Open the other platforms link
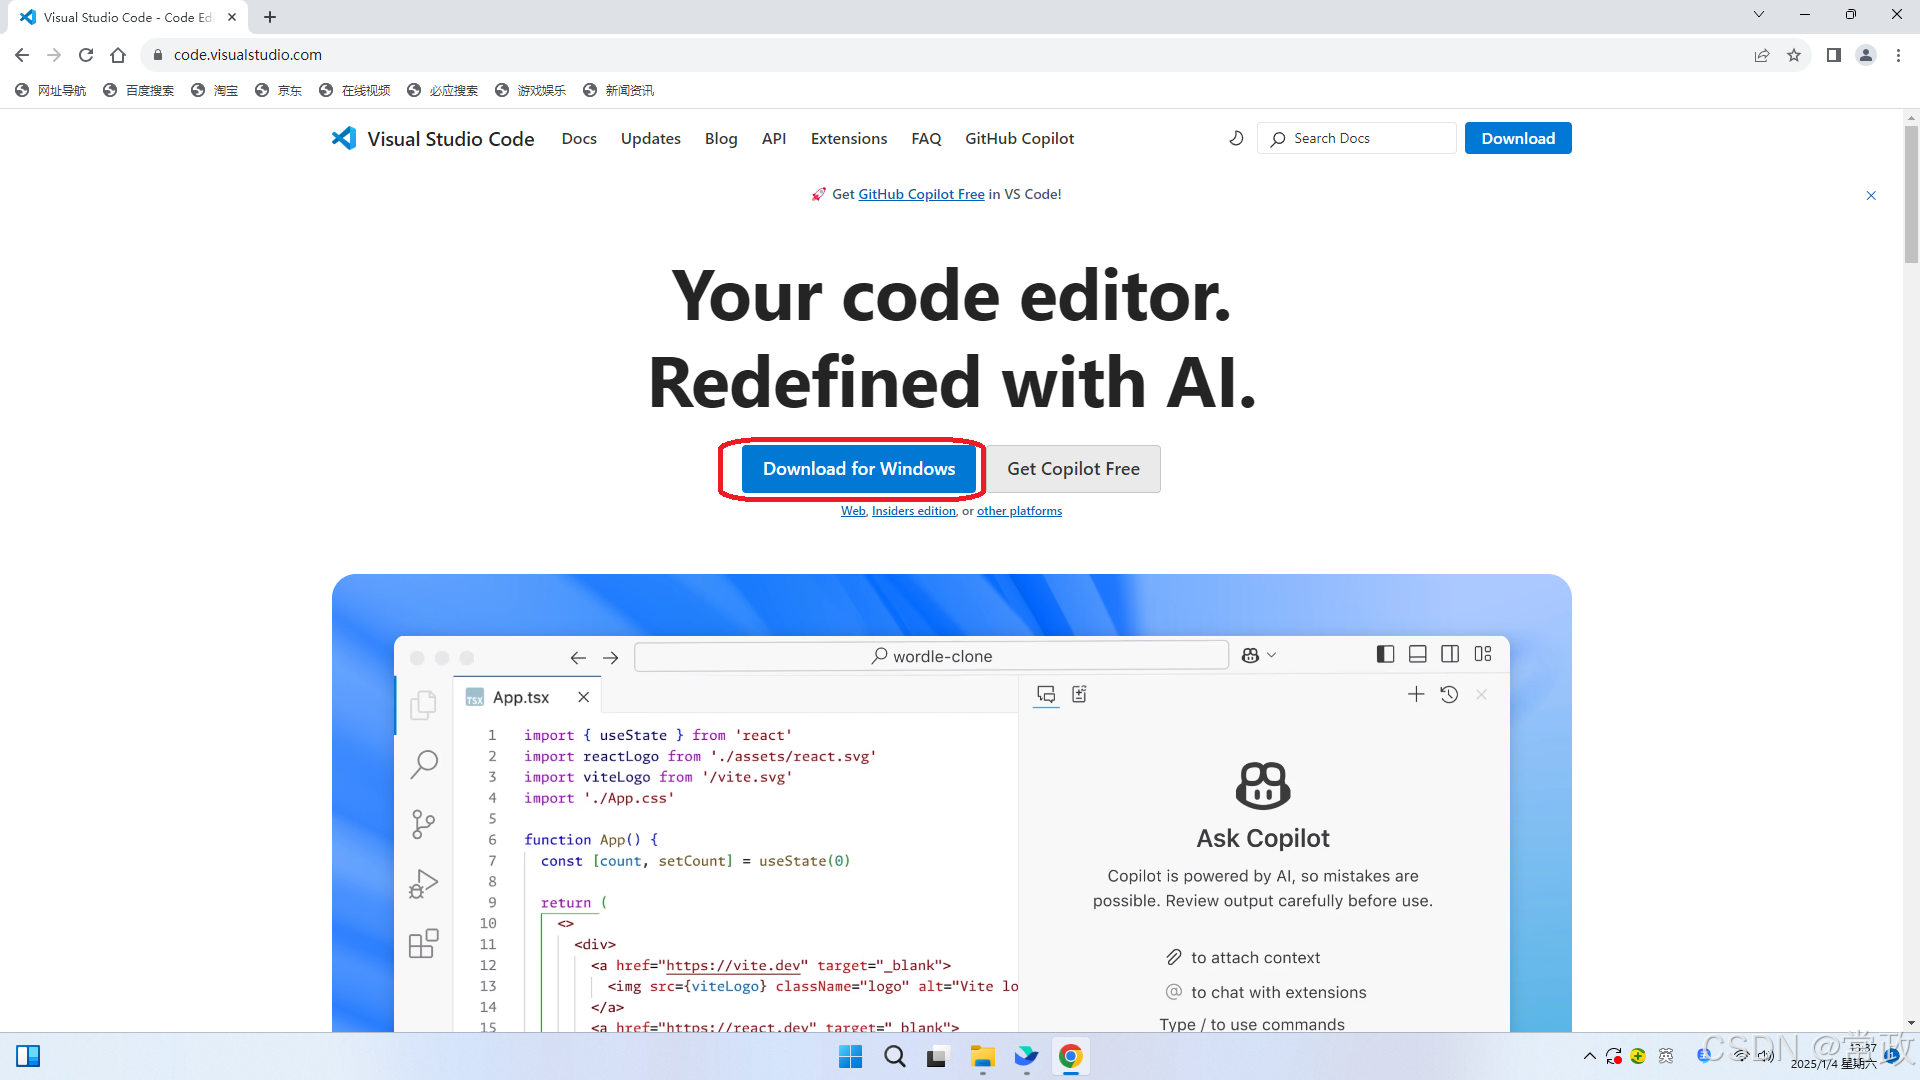 [x=1019, y=511]
